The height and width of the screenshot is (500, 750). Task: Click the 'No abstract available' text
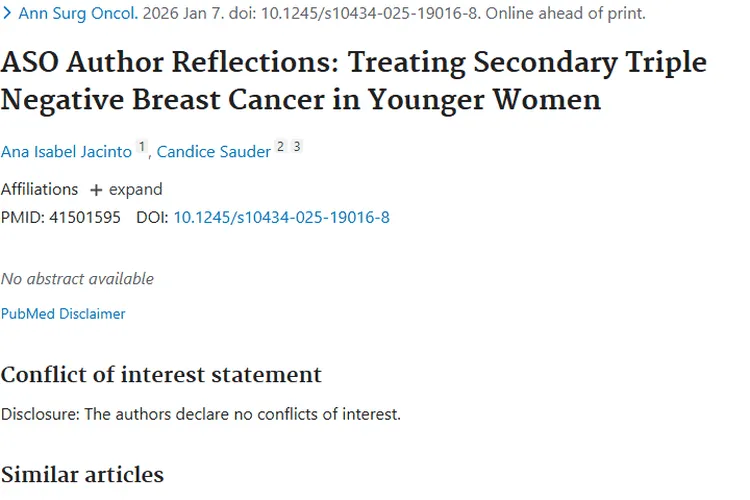coord(77,278)
